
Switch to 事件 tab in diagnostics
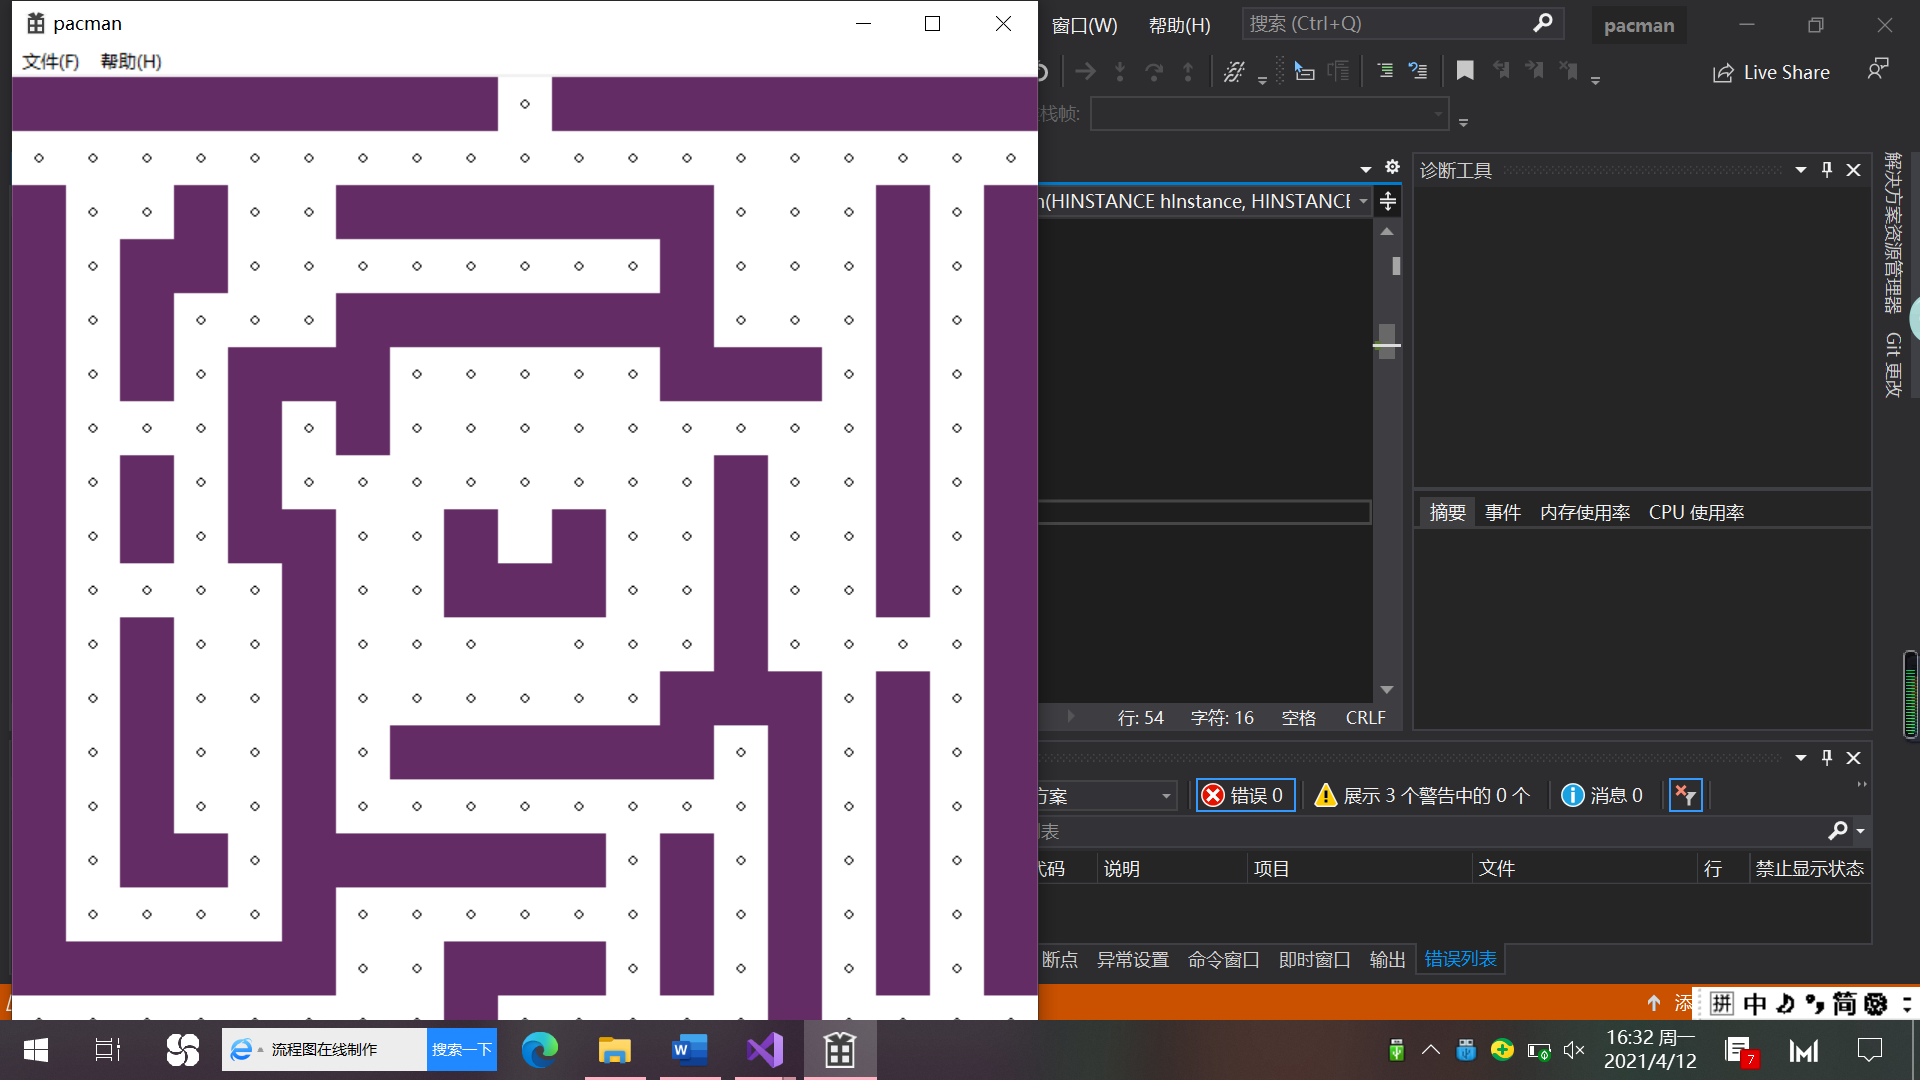[1503, 512]
